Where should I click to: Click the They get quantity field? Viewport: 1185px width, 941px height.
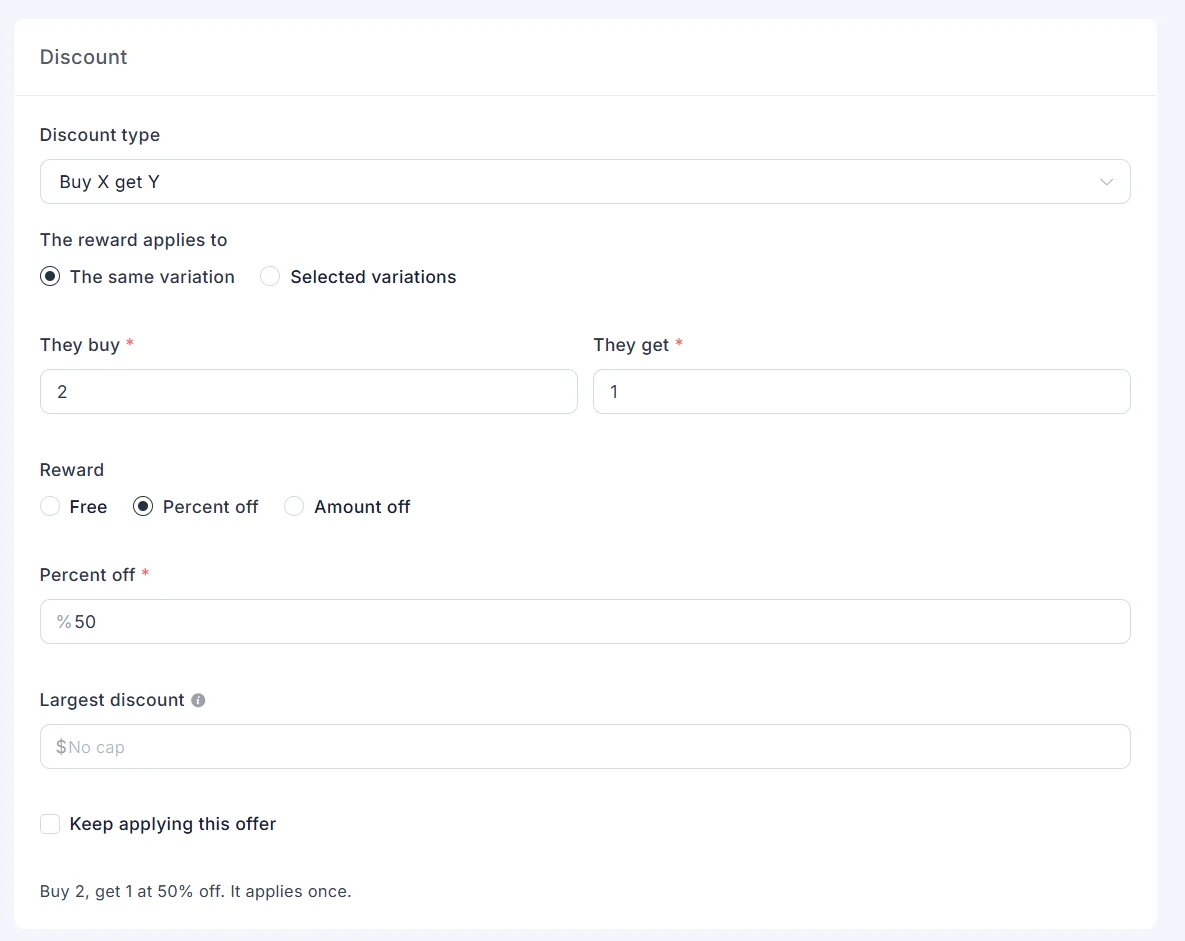coord(862,392)
